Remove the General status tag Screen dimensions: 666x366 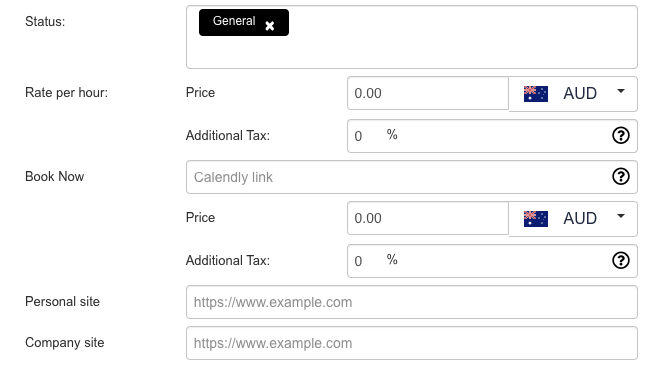click(x=269, y=26)
